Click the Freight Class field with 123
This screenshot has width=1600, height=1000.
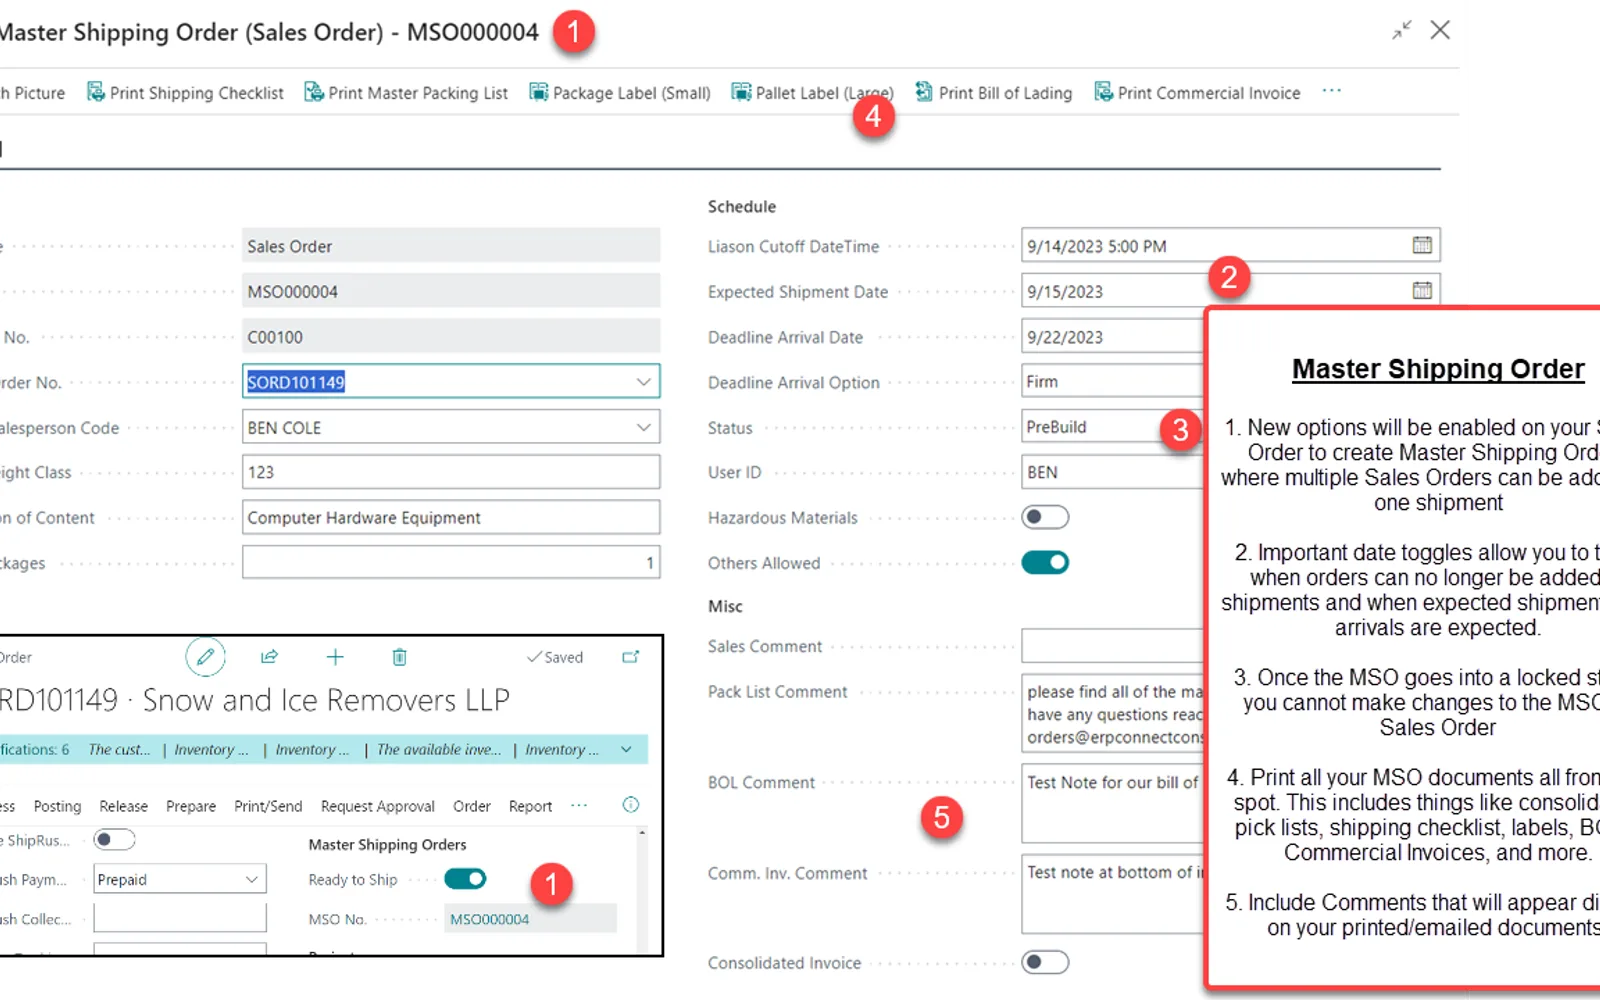(451, 472)
